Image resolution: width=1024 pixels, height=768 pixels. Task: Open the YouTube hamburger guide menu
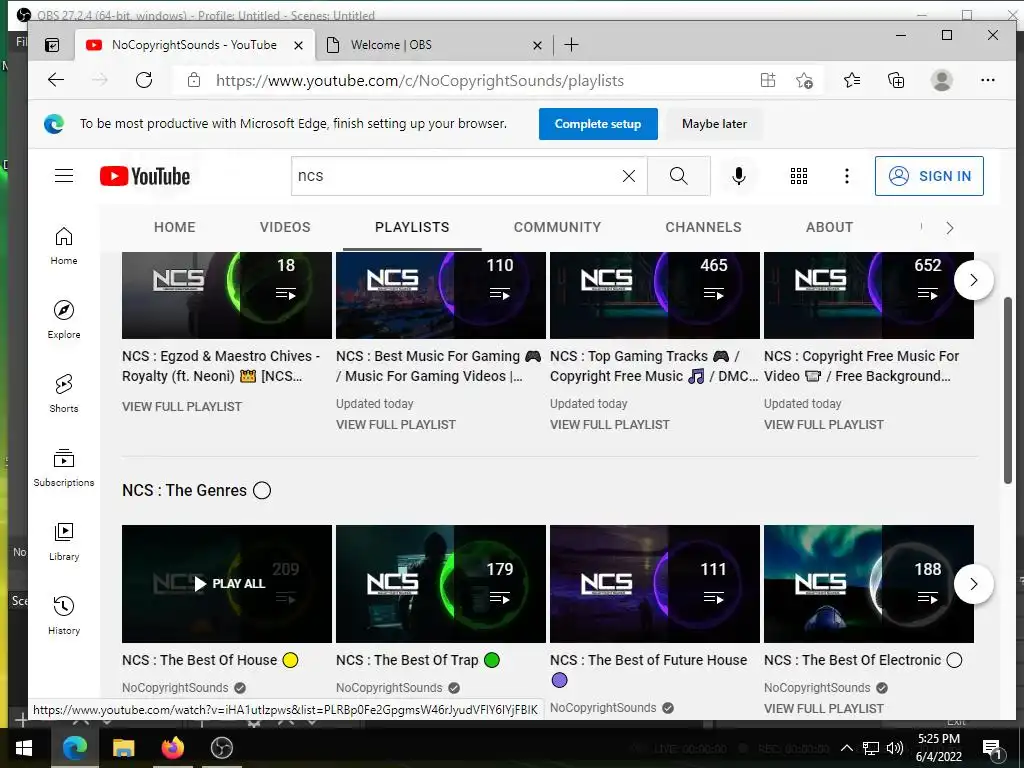click(x=64, y=176)
